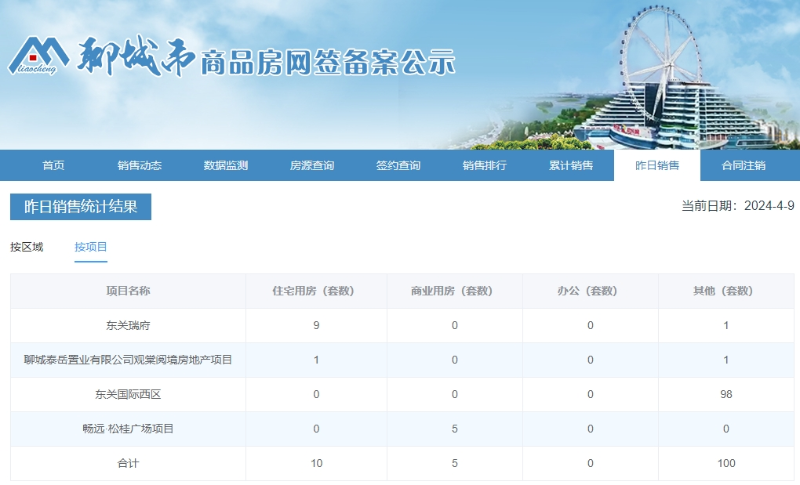Screen dimensions: 800x485
Task: Open the 累计销售 menu item
Action: click(571, 166)
